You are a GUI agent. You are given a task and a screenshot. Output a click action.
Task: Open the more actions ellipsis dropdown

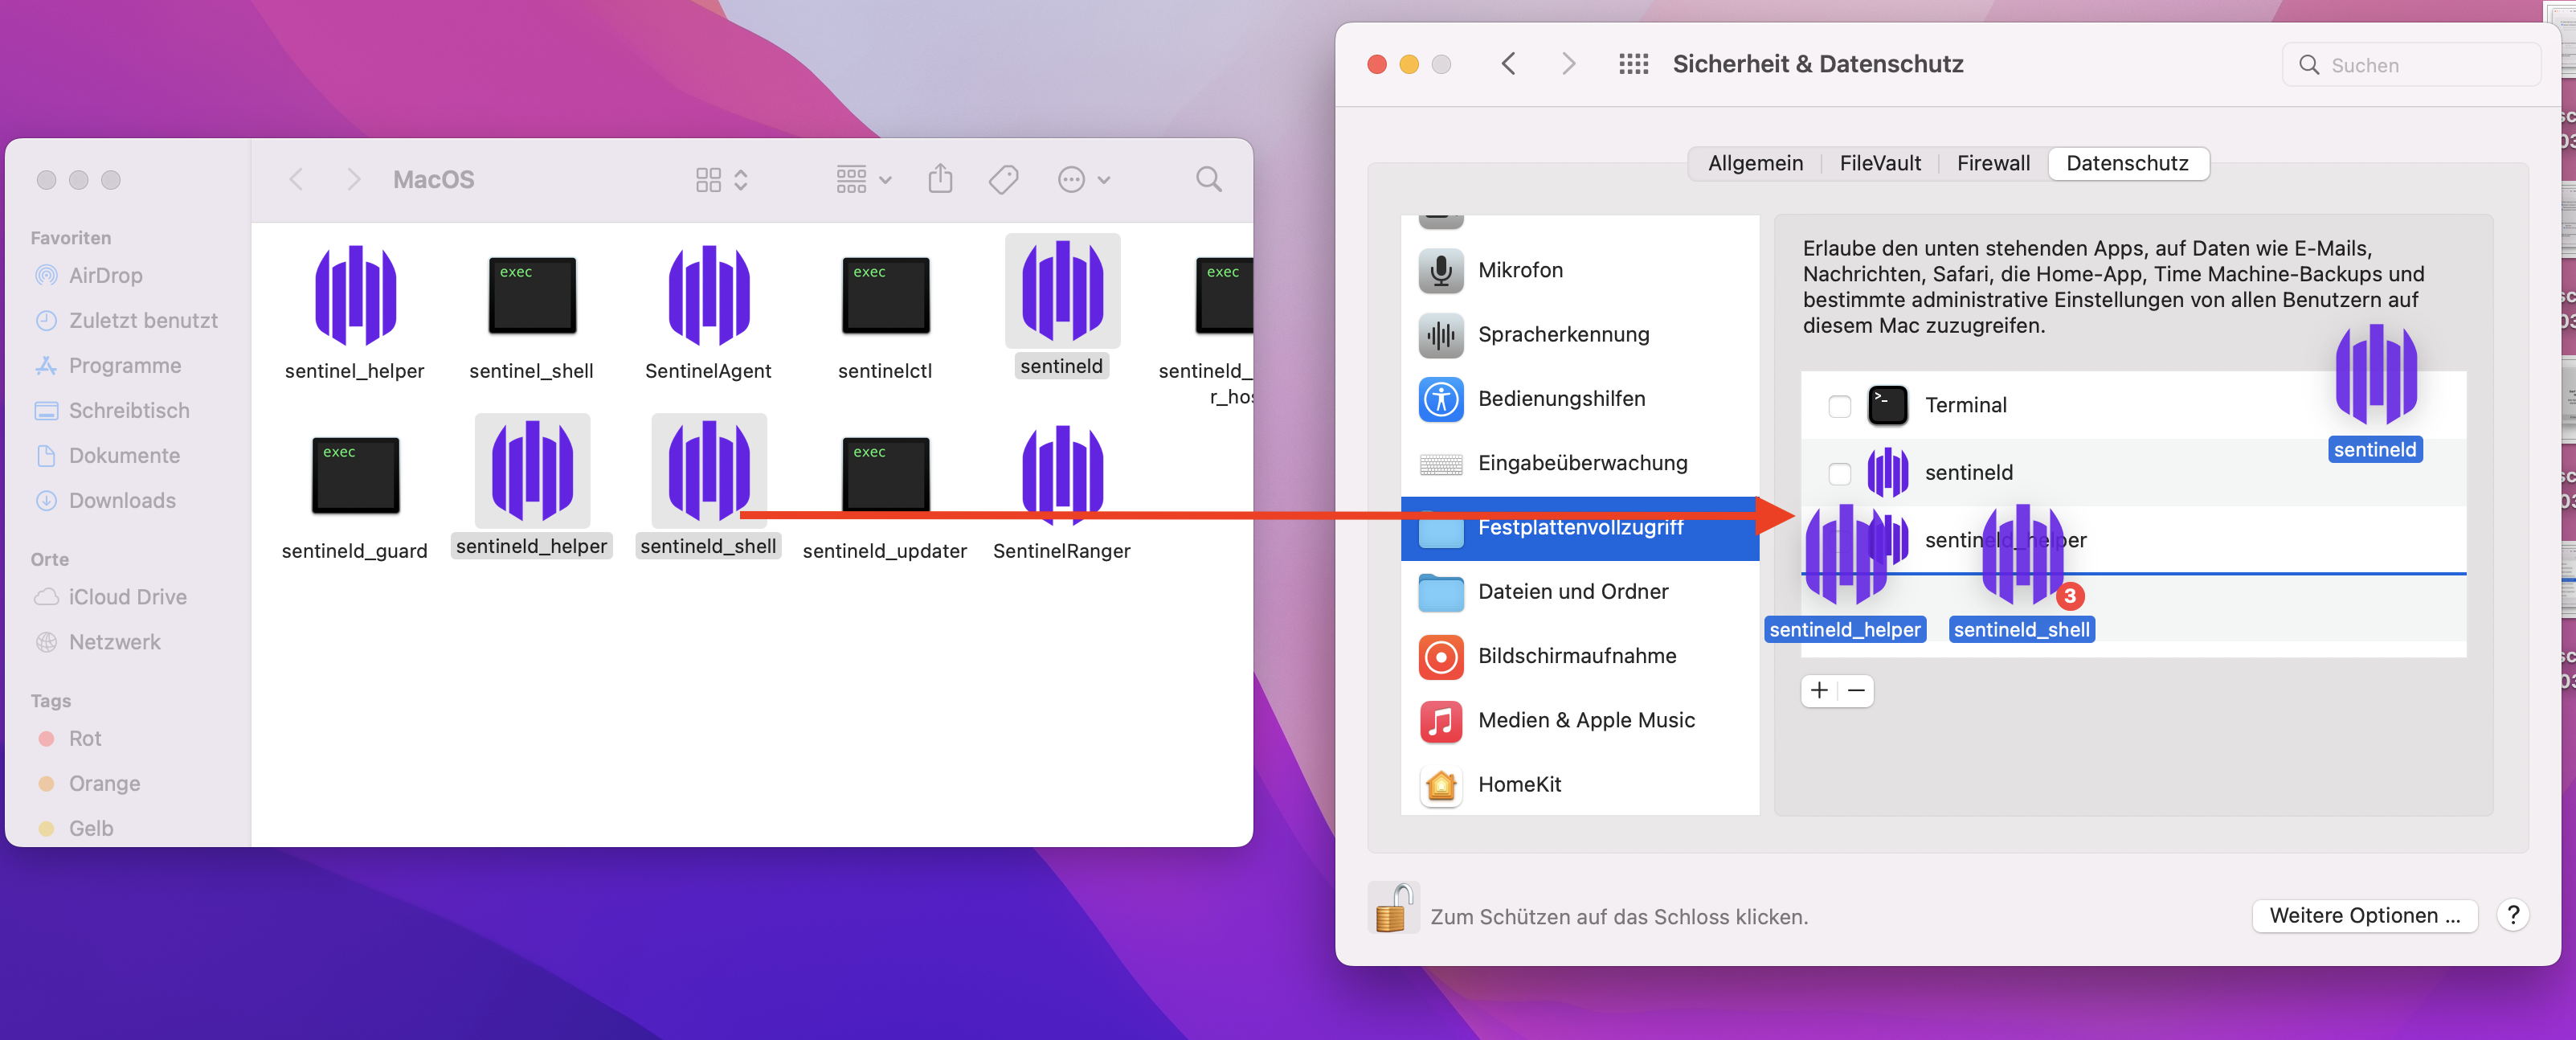pos(1084,179)
